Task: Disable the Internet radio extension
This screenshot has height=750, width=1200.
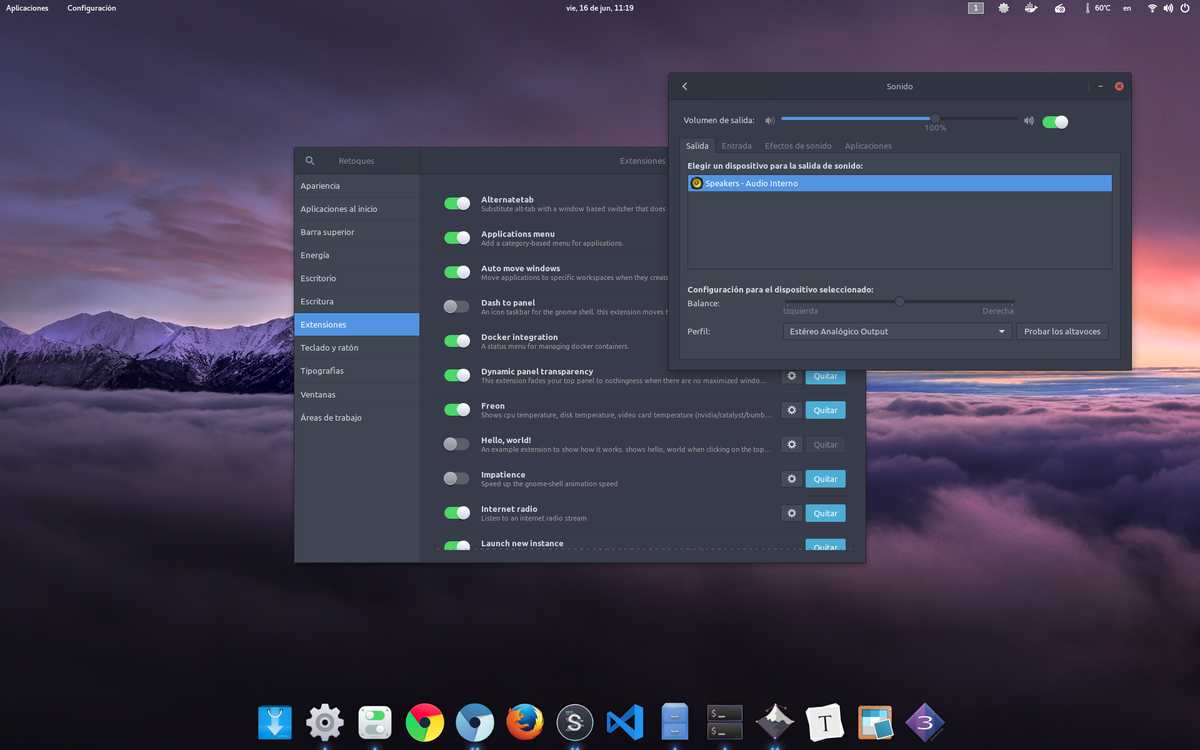Action: point(457,512)
